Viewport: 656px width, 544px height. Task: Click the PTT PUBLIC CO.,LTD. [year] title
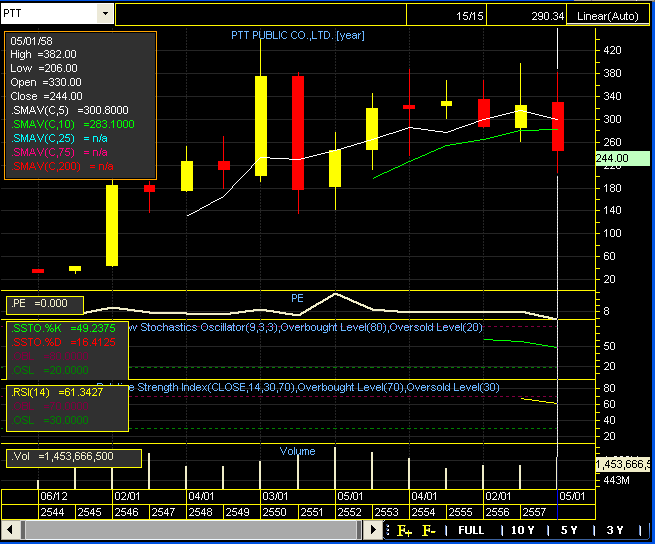coord(298,35)
